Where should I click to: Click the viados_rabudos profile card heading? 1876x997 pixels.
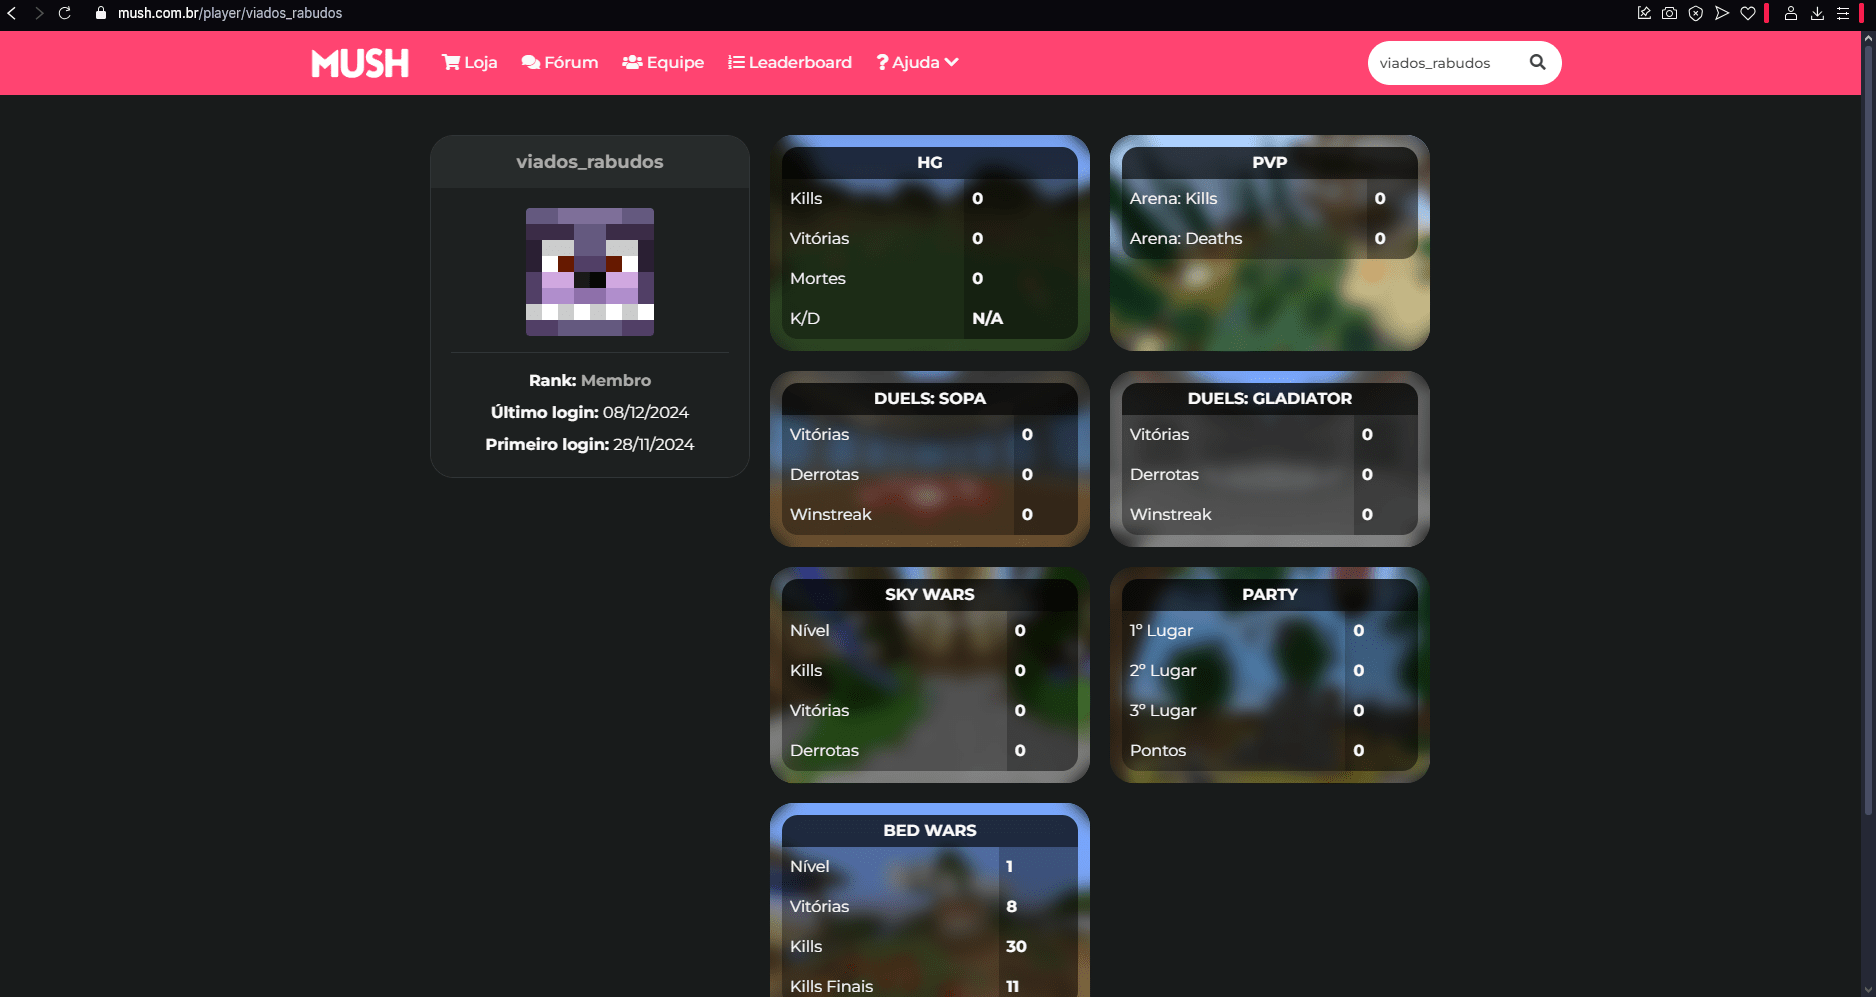tap(590, 162)
